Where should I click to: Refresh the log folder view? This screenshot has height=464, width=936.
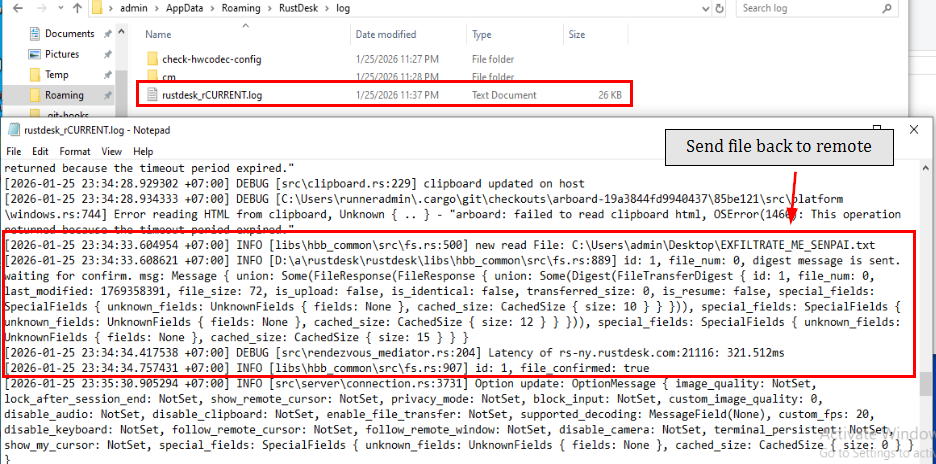click(x=720, y=8)
